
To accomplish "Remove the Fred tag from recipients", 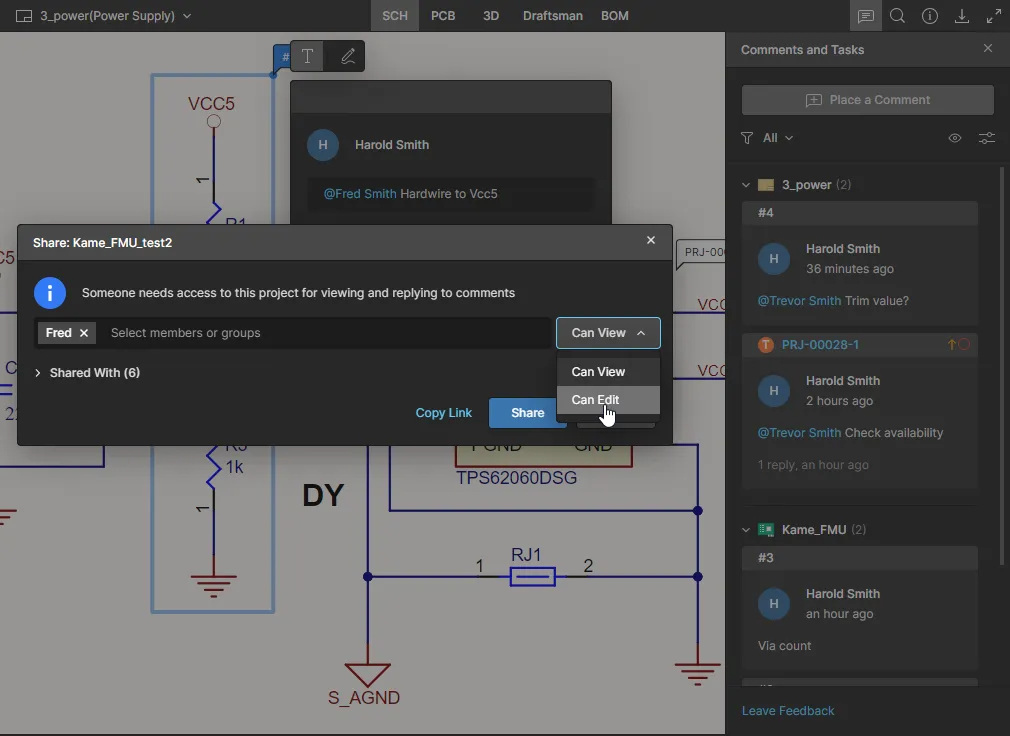I will click(x=84, y=333).
